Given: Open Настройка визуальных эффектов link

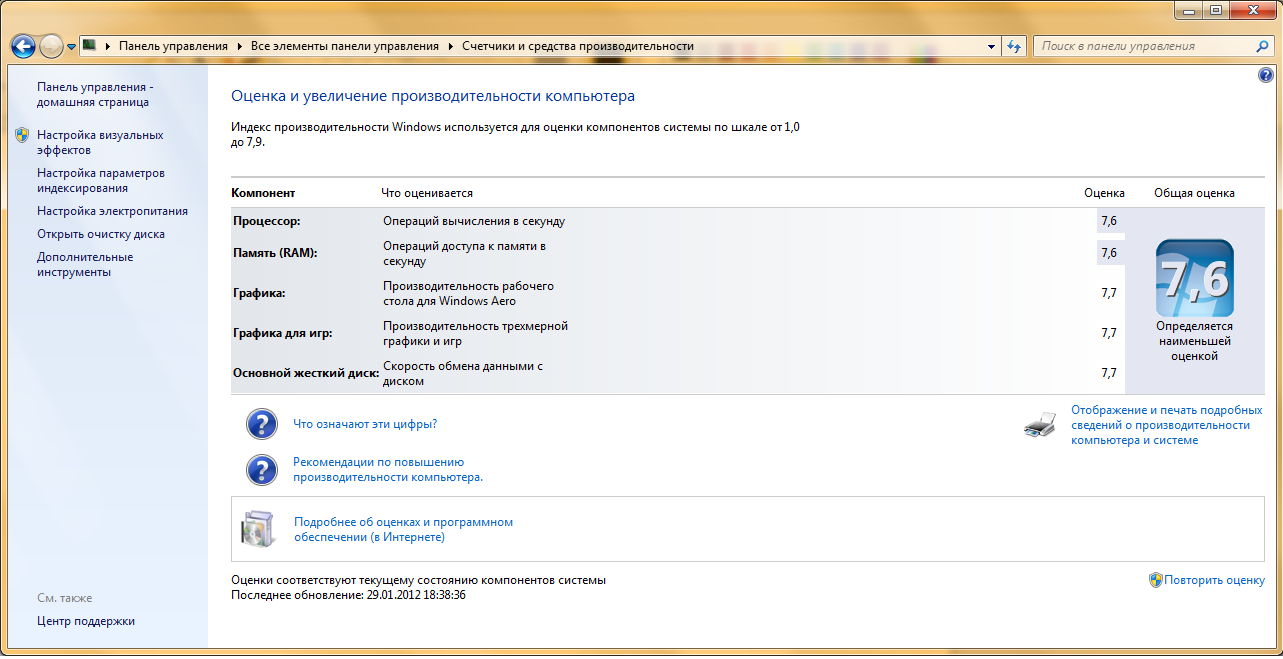Looking at the screenshot, I should point(100,142).
